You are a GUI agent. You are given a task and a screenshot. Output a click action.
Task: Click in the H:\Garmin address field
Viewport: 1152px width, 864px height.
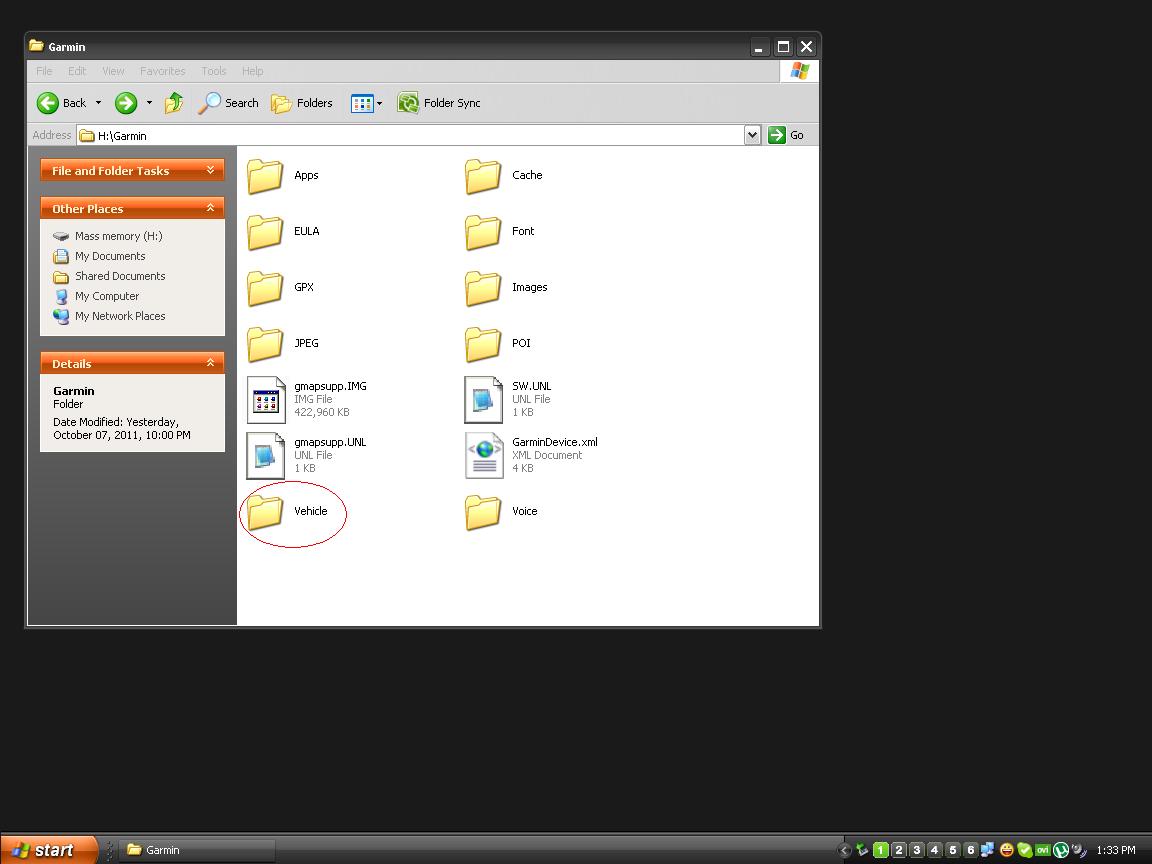(x=411, y=135)
